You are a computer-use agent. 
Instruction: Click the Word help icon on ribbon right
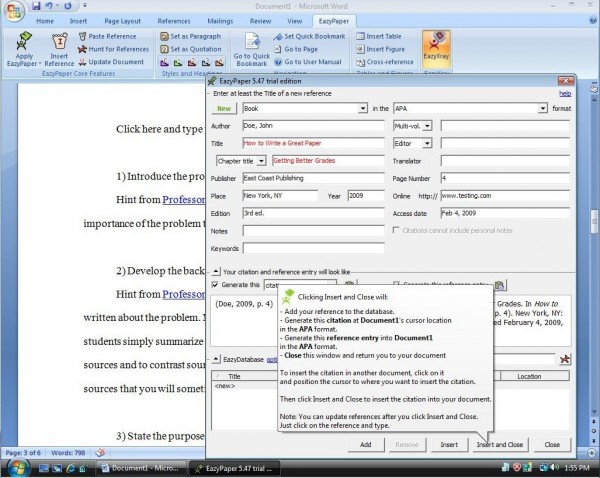(592, 21)
